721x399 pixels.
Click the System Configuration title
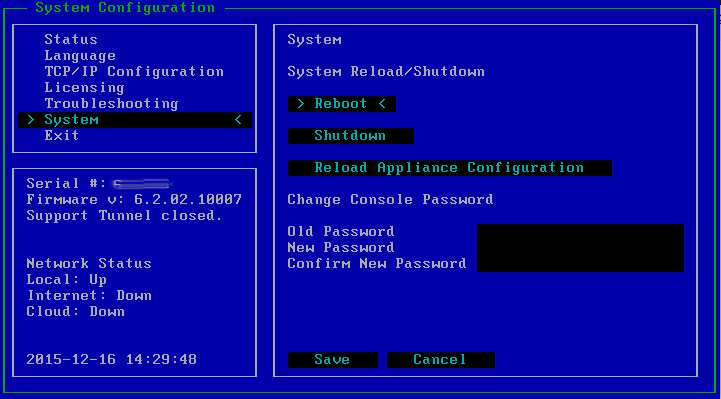click(x=125, y=8)
